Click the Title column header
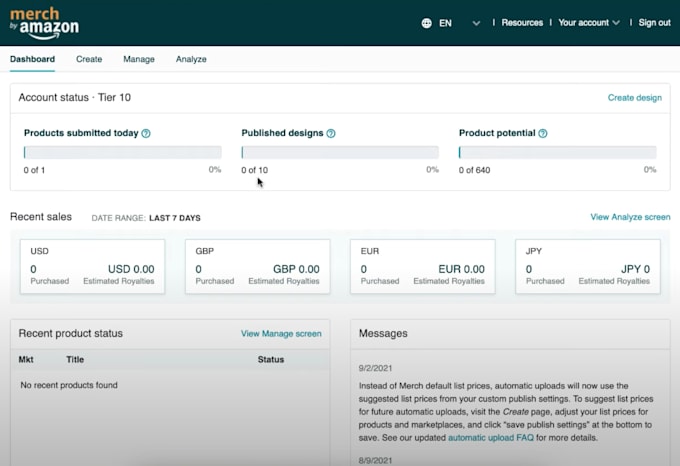This screenshot has width=680, height=466. 75,359
